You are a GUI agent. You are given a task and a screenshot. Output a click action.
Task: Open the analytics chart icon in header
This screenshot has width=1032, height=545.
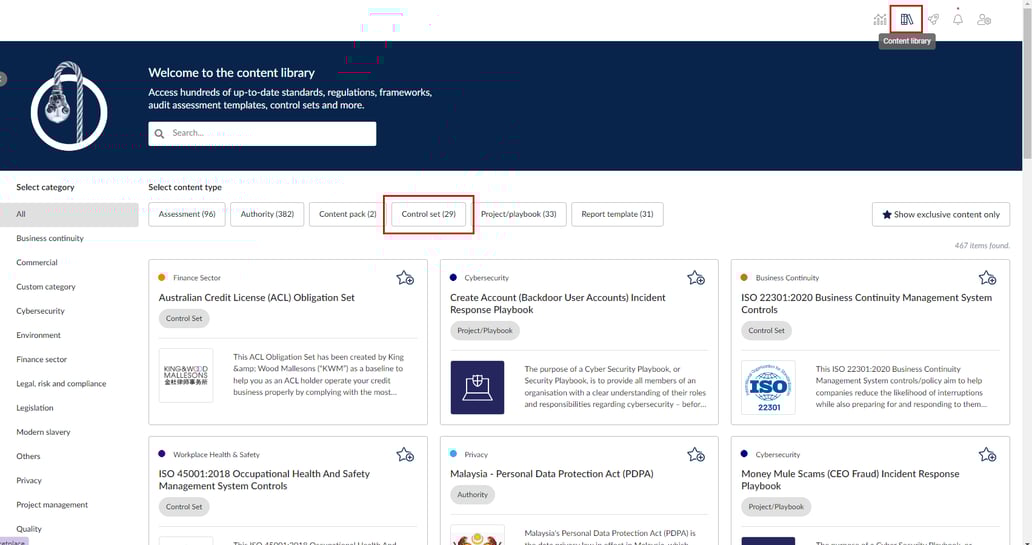tap(880, 19)
